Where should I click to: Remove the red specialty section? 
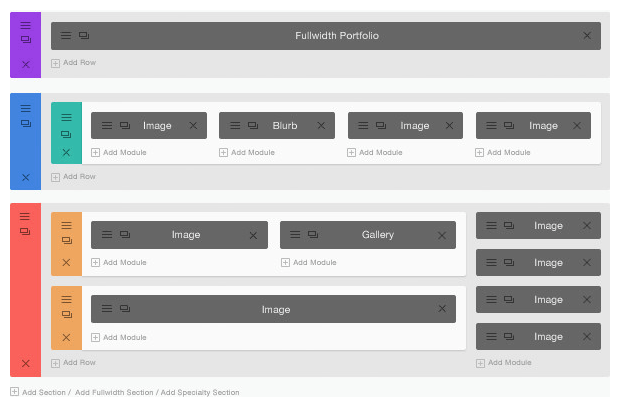click(x=26, y=363)
